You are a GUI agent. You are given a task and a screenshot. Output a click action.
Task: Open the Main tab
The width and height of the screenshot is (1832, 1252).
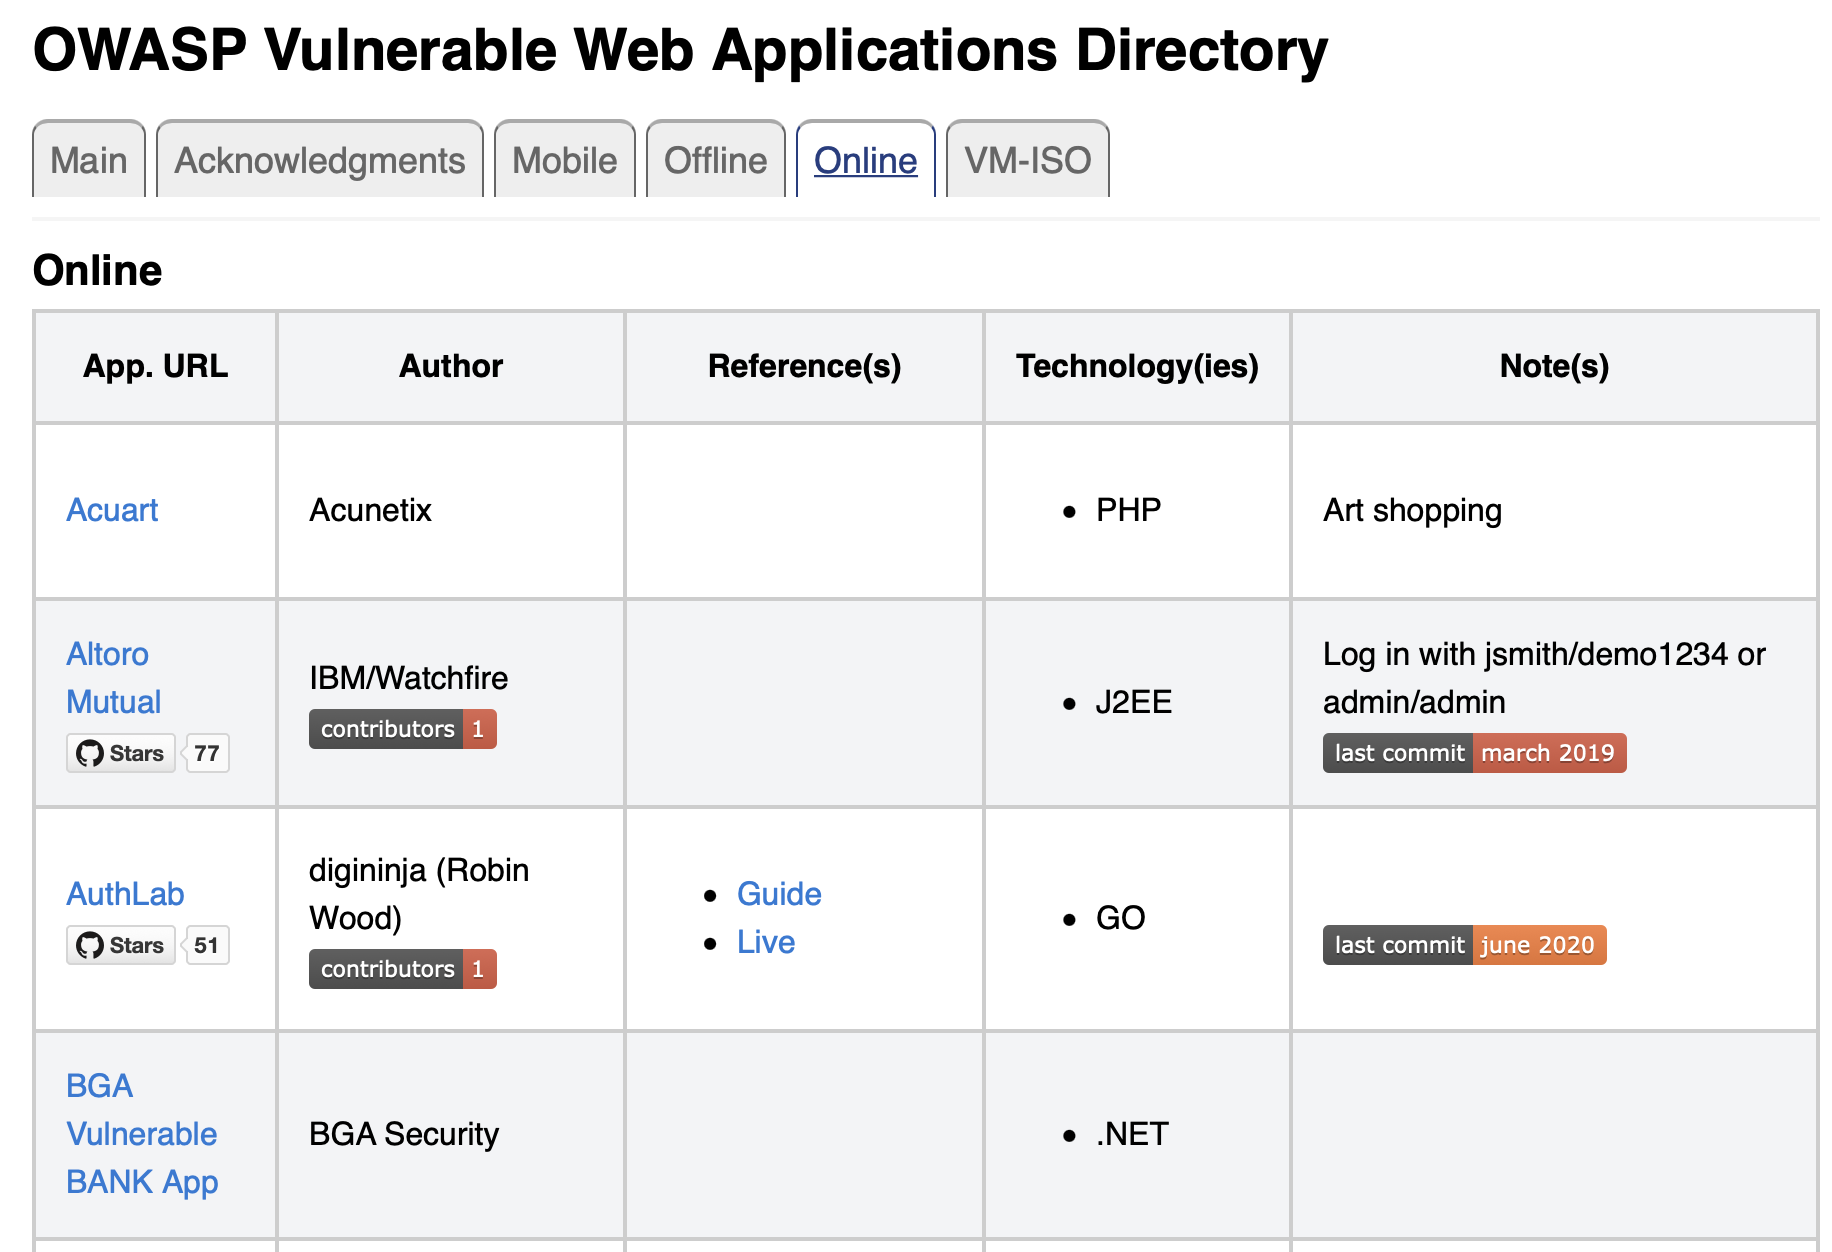89,160
